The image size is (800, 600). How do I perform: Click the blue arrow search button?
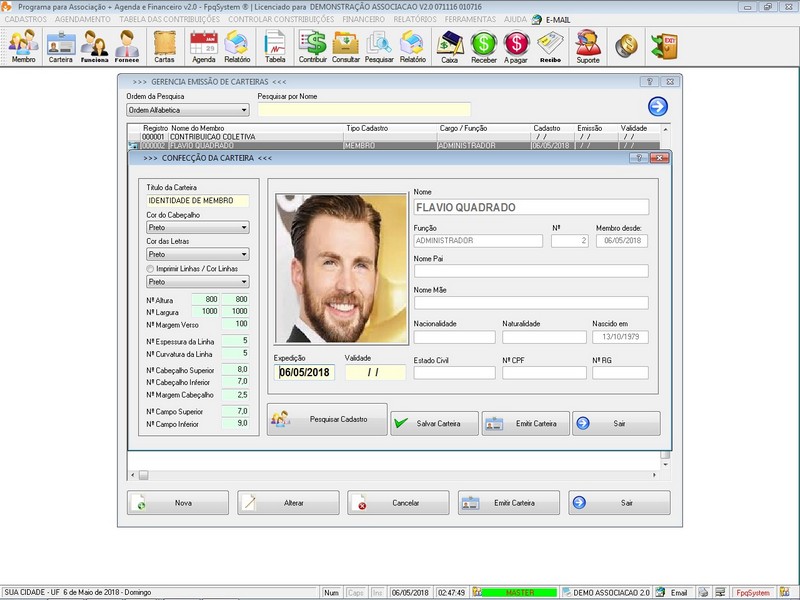[x=657, y=108]
